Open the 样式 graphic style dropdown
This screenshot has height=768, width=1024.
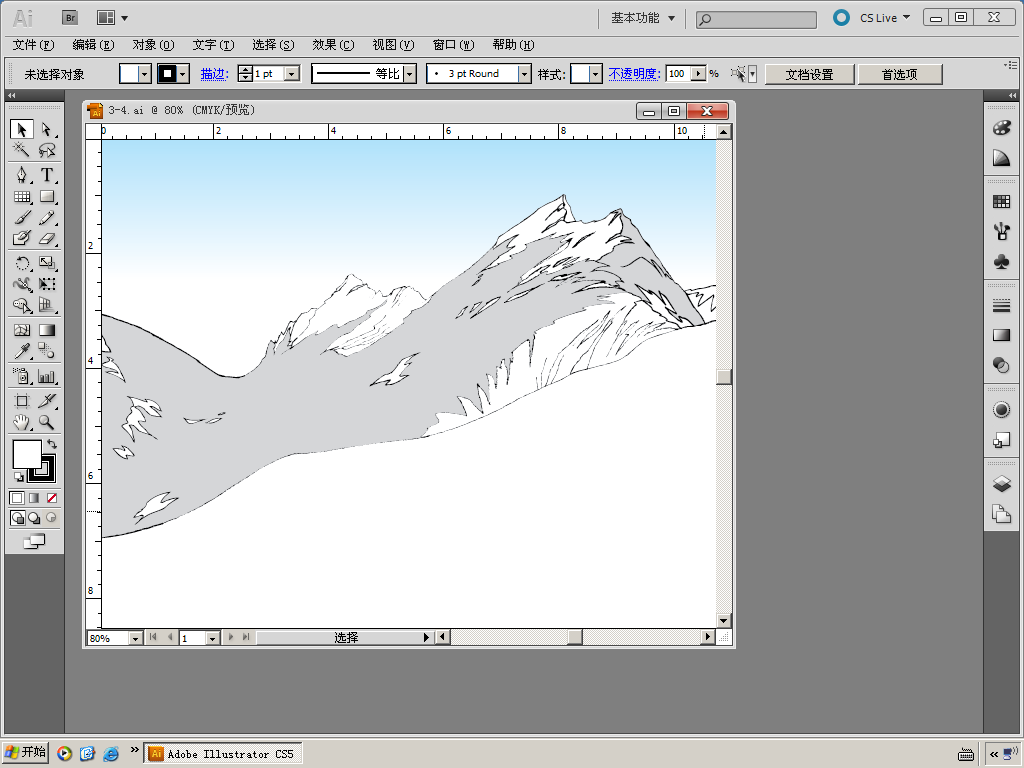(x=595, y=74)
